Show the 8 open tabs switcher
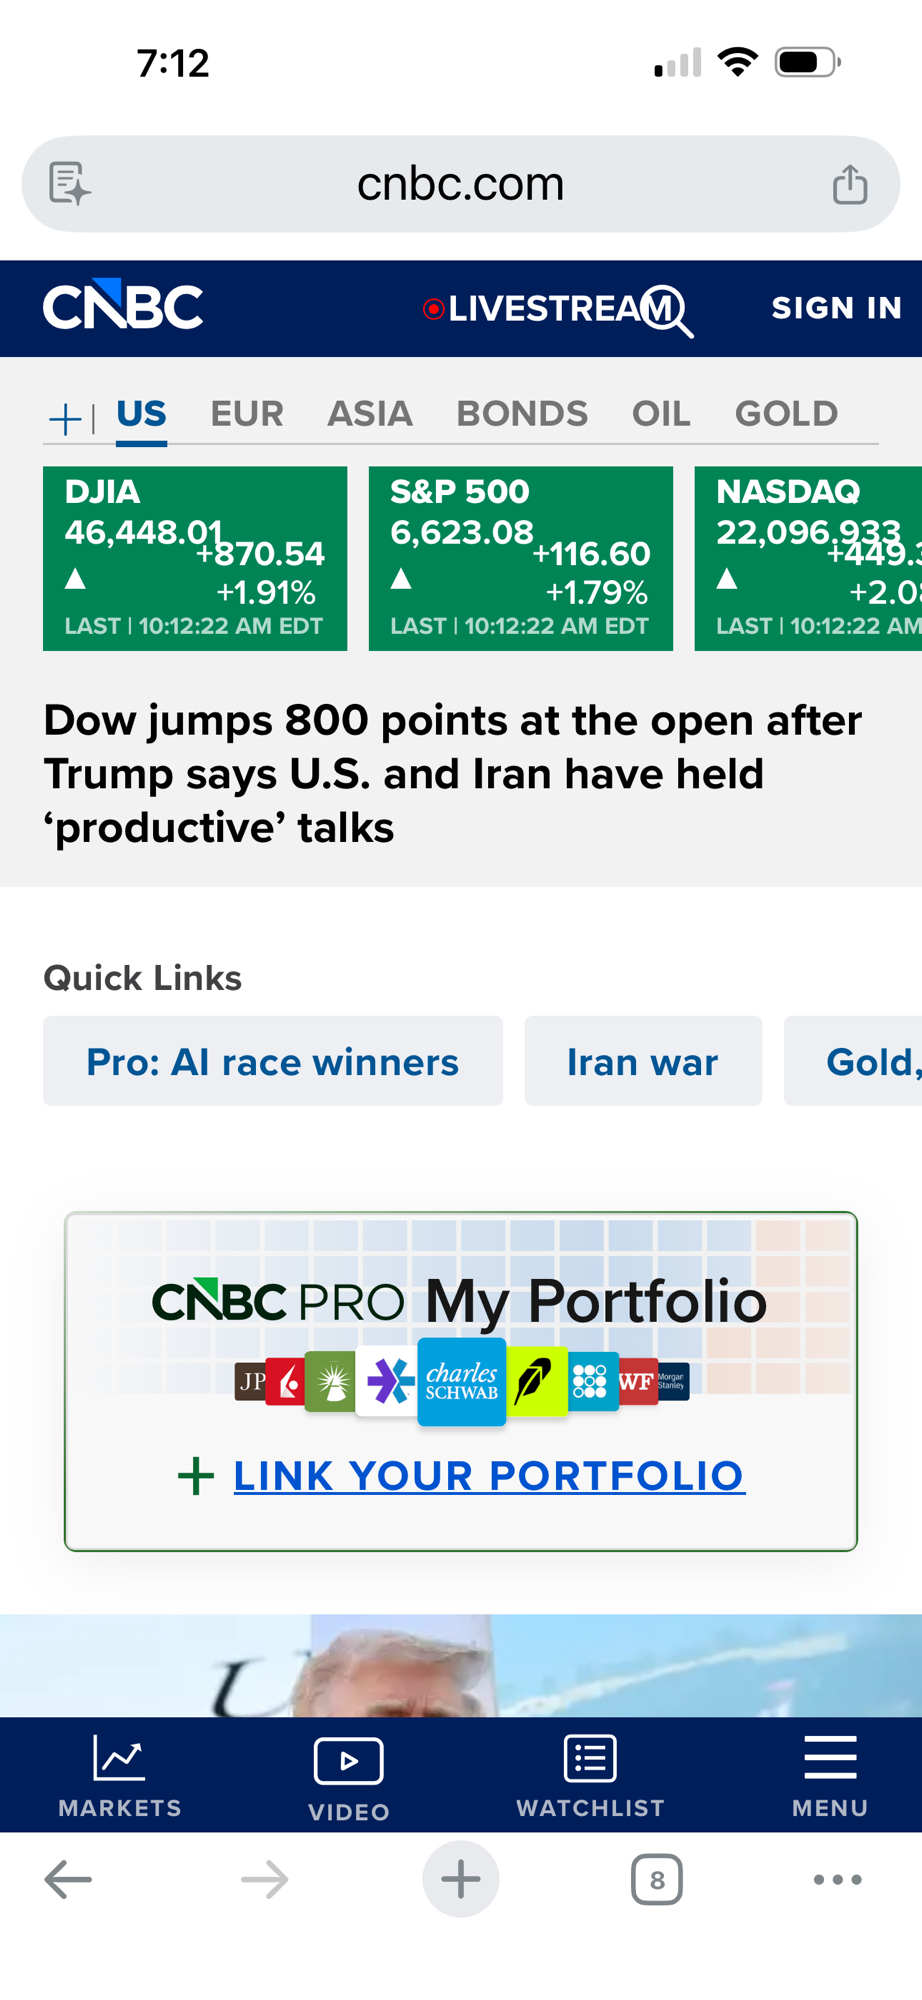The width and height of the screenshot is (922, 2000). 656,1880
